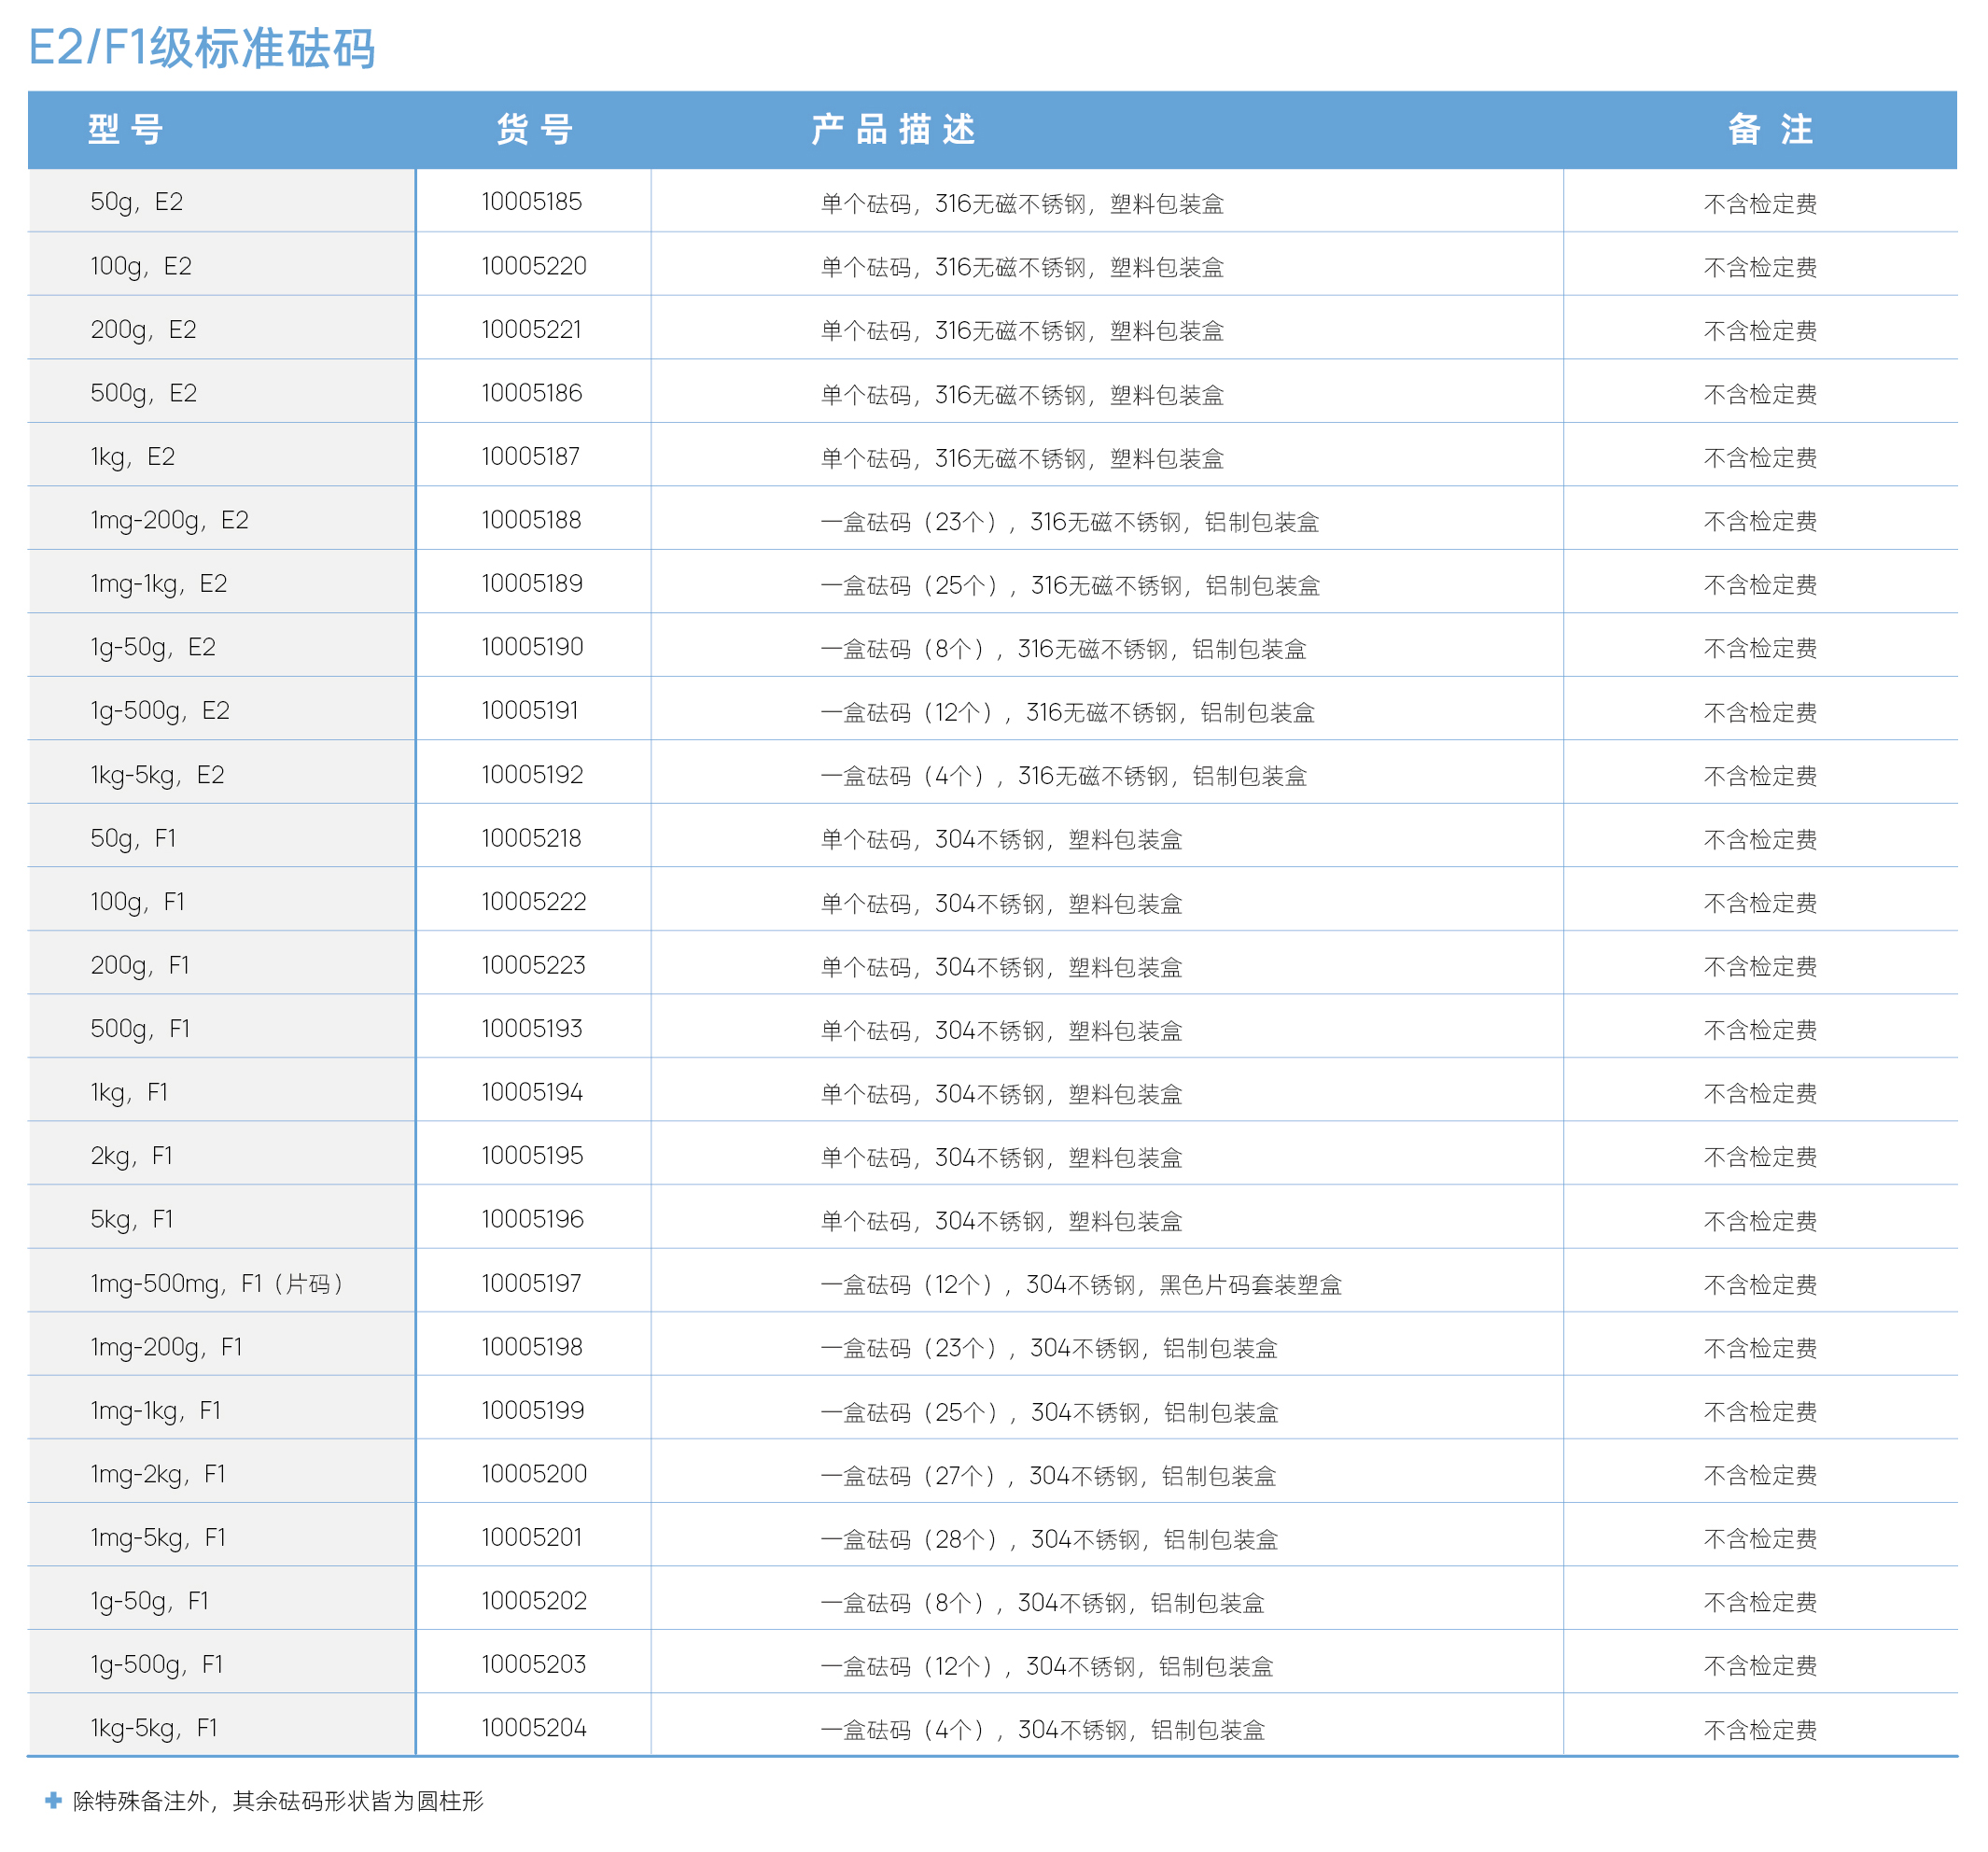Click description 一盒砝码（25个），316无磁不锈钢

click(x=1070, y=586)
